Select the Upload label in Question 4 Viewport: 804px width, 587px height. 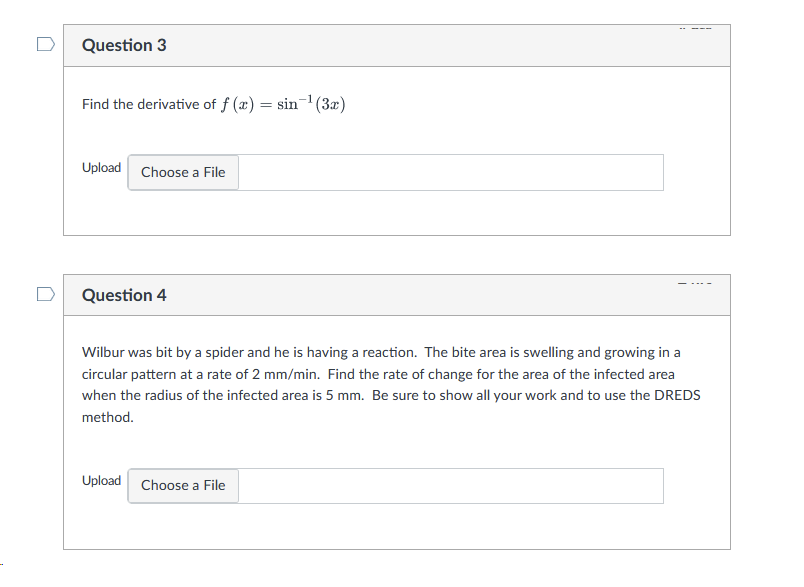click(x=101, y=480)
